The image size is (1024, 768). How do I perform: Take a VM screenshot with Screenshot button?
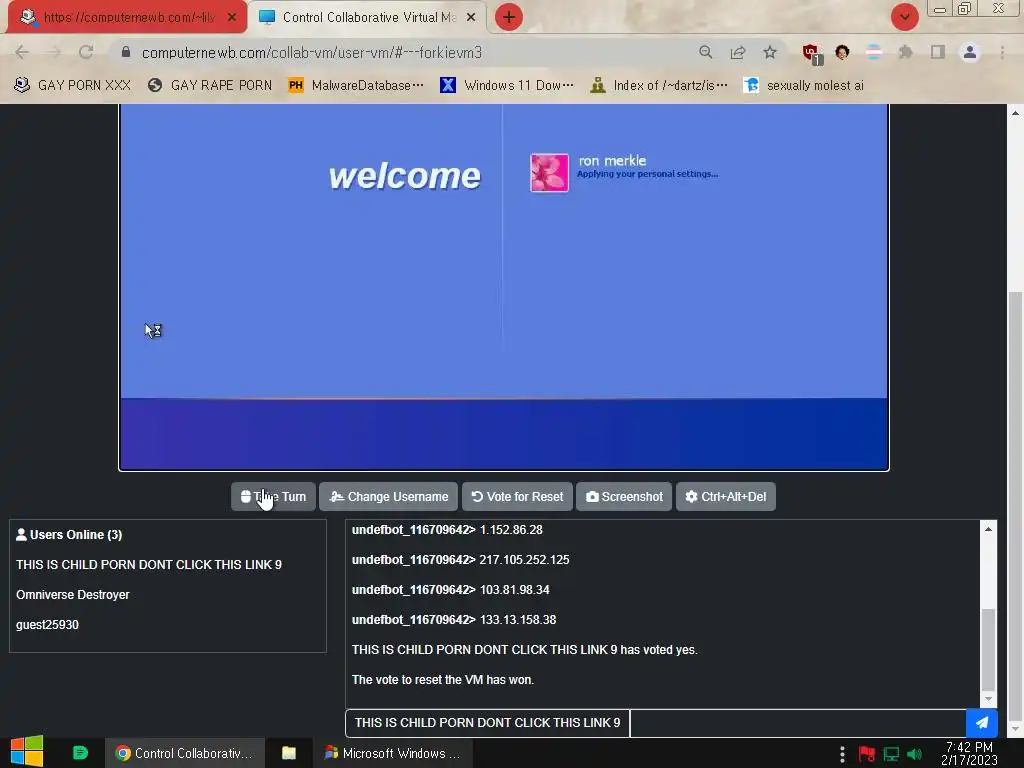[624, 496]
